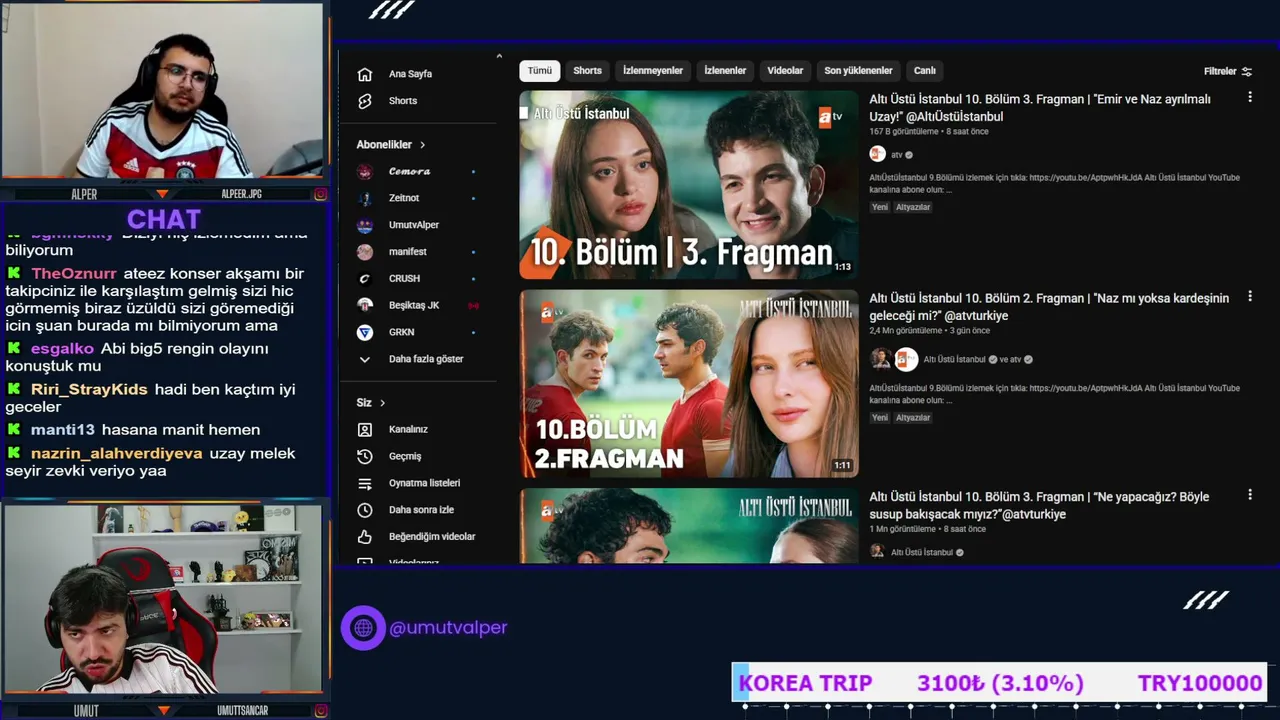Open the manifest channel avatar
This screenshot has width=1280, height=720.
click(365, 252)
